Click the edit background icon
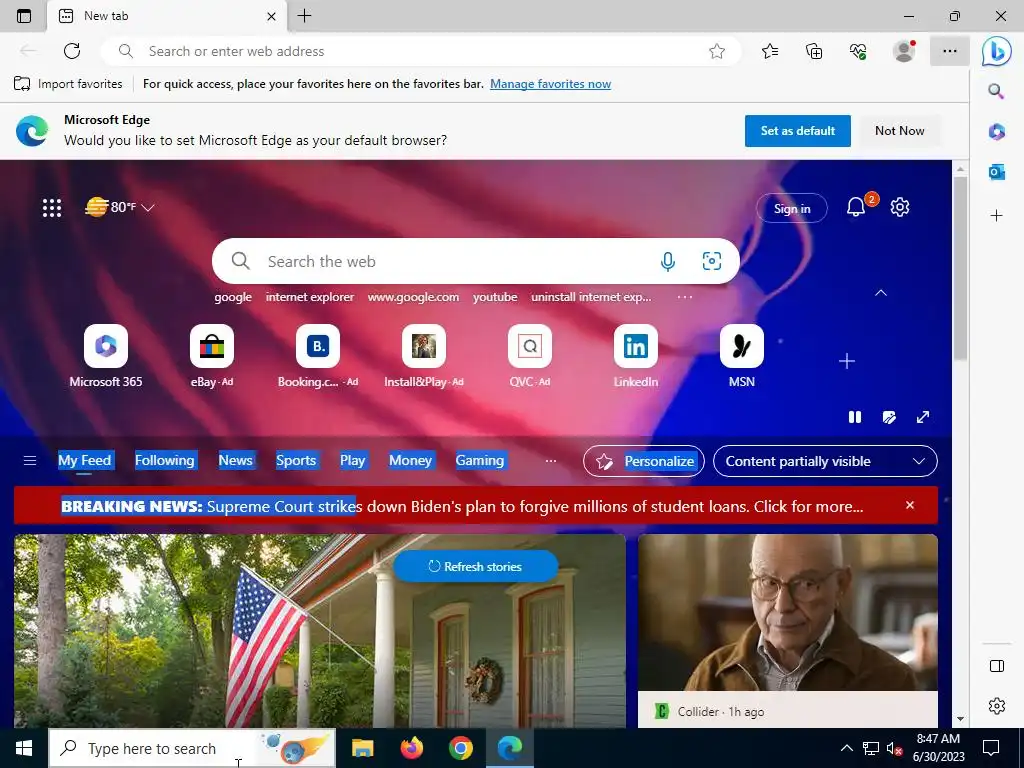The width and height of the screenshot is (1024, 768). pos(889,417)
